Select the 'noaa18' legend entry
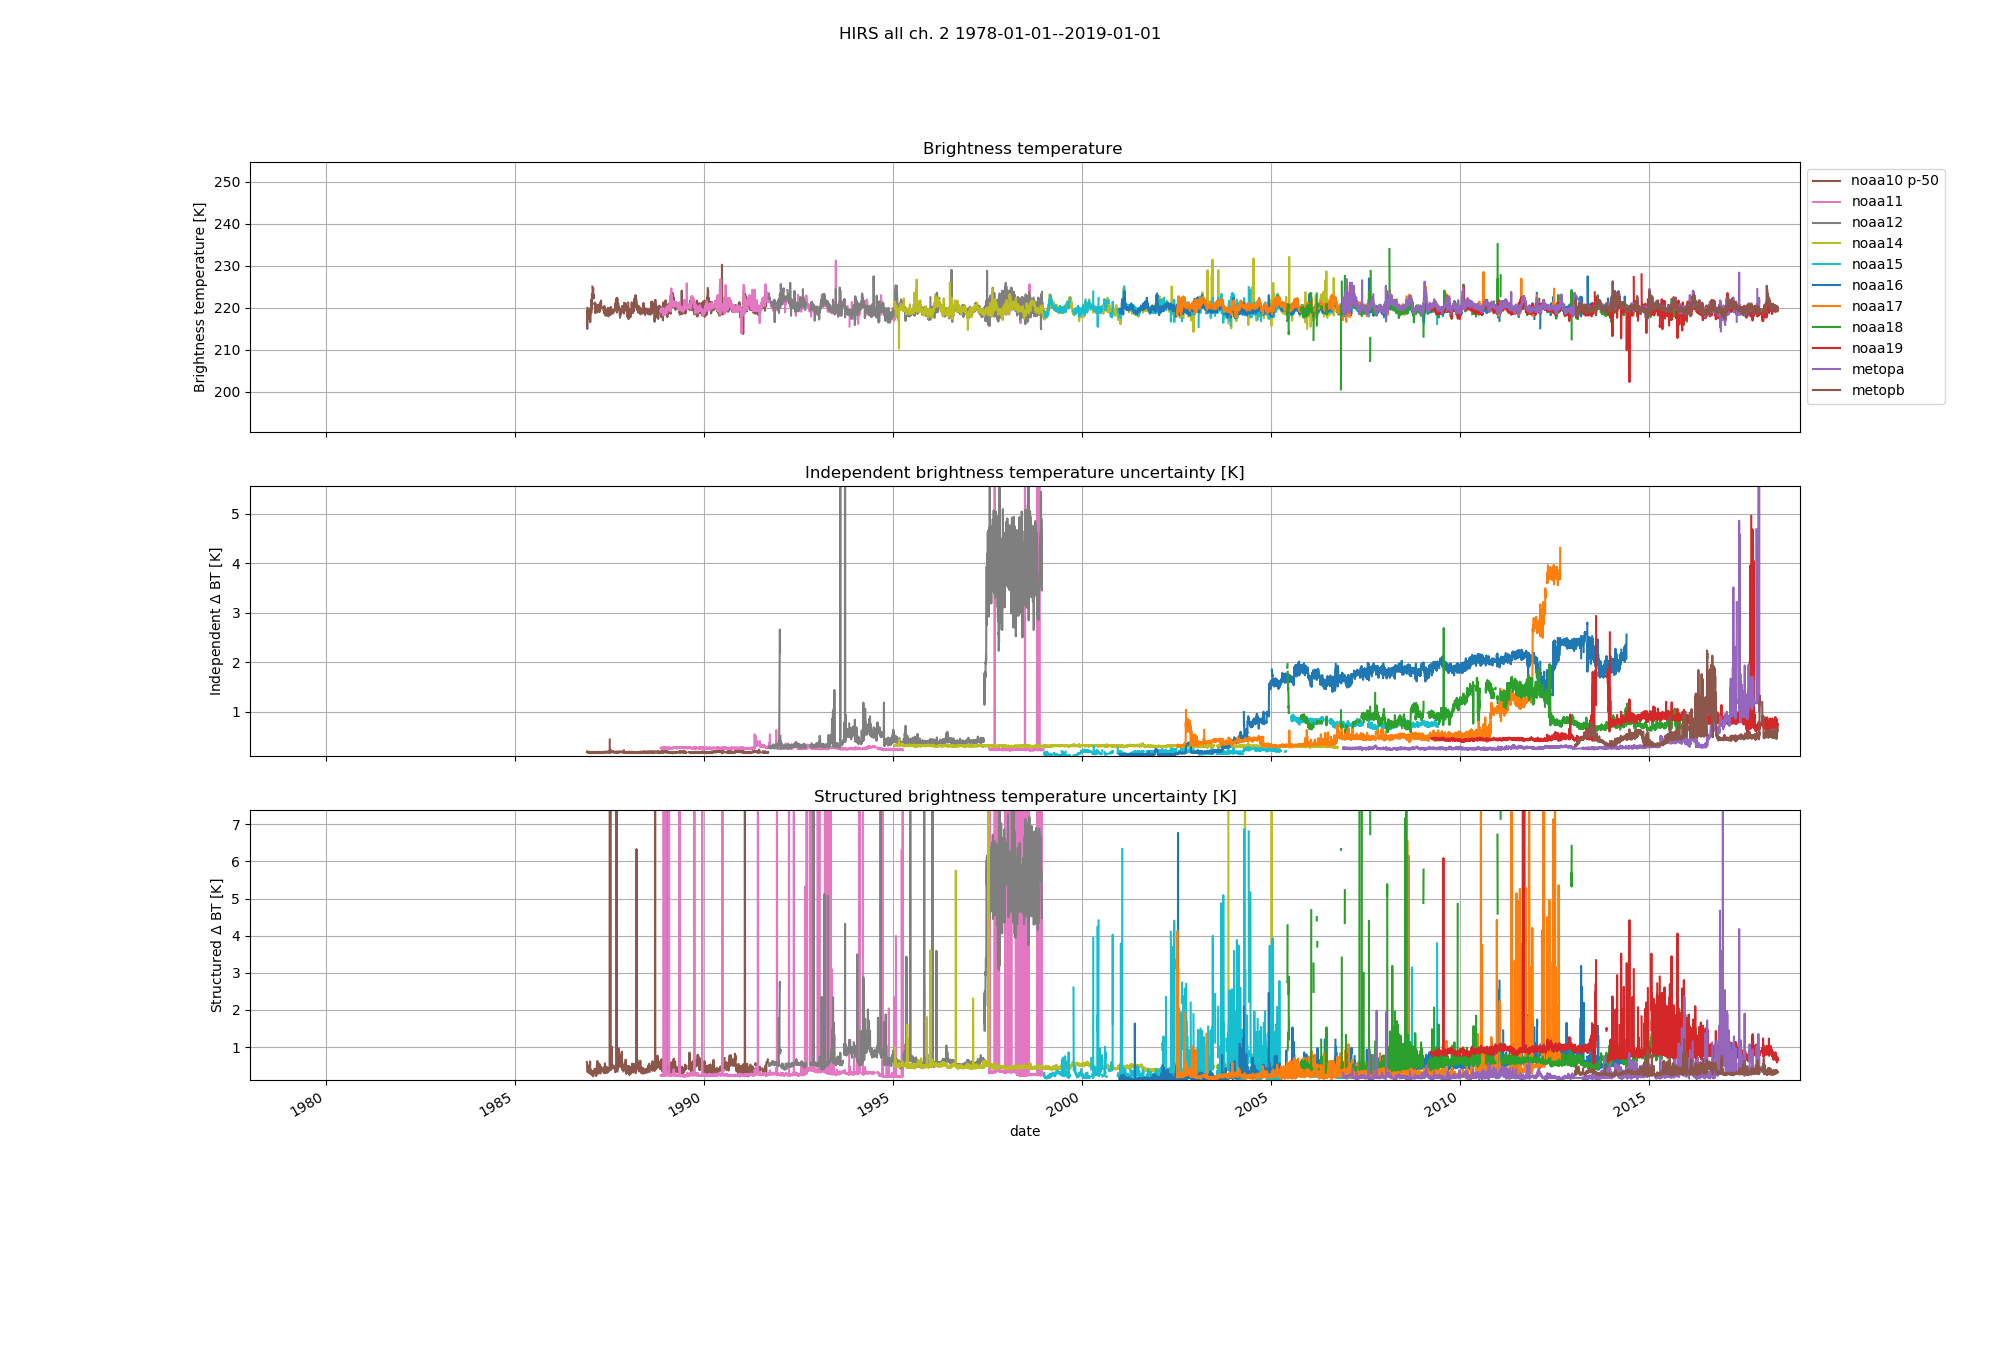 1857,328
